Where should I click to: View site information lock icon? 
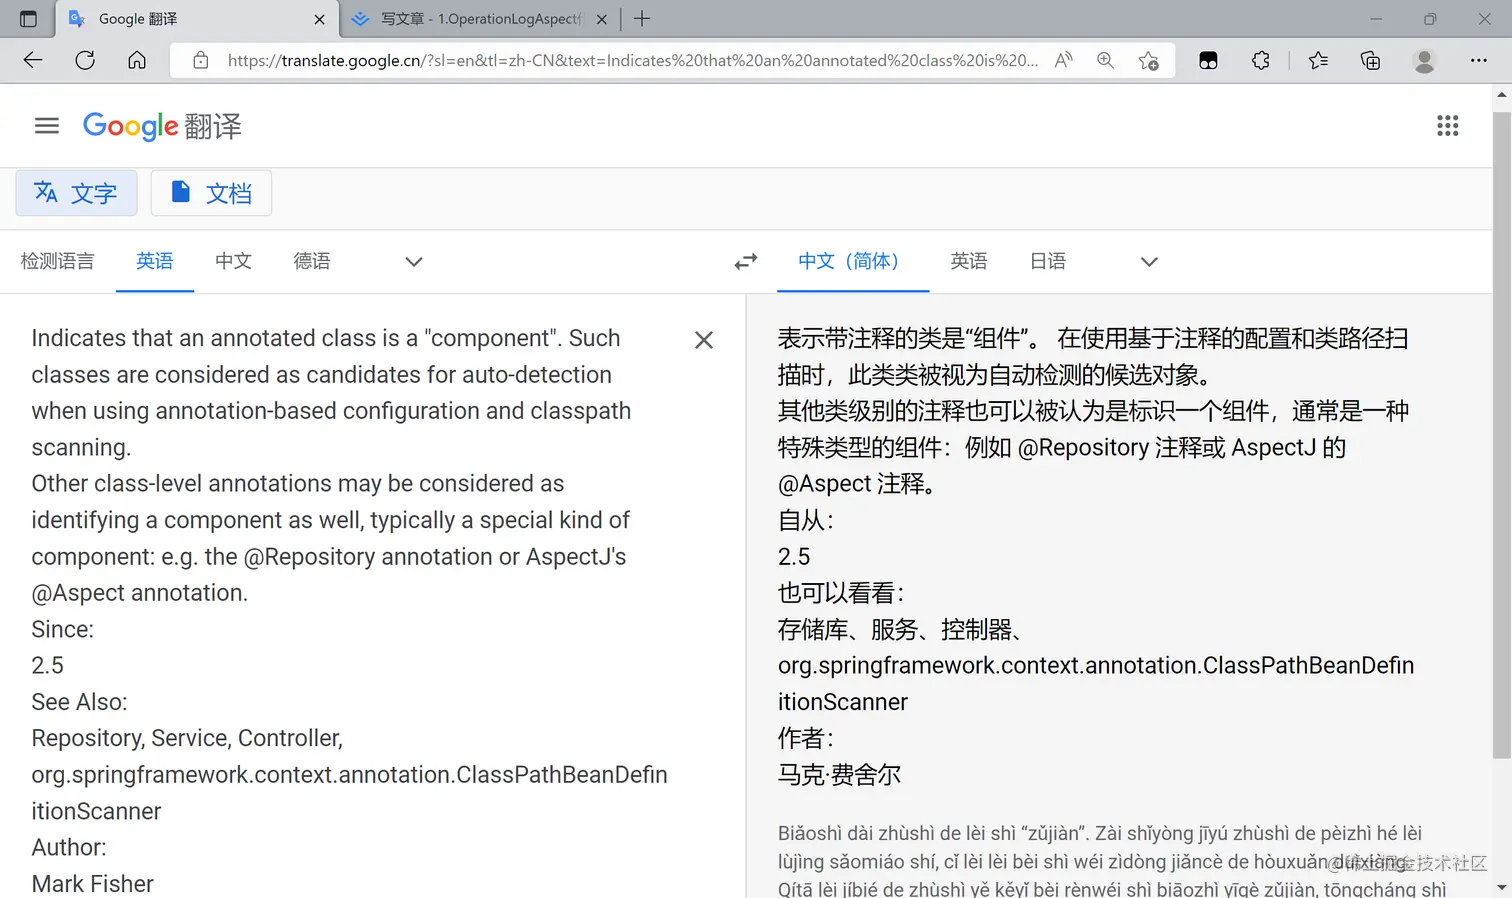(201, 60)
